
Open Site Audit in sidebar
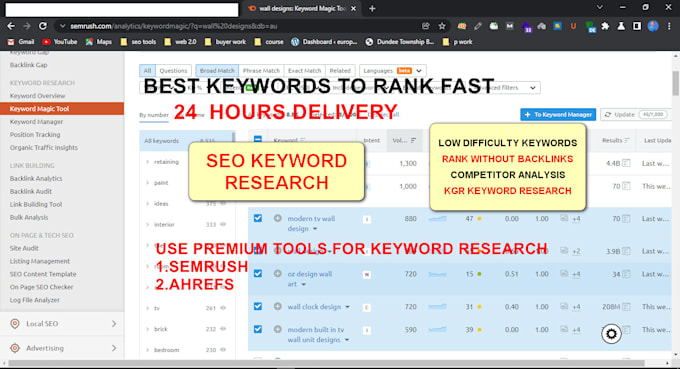tap(24, 248)
